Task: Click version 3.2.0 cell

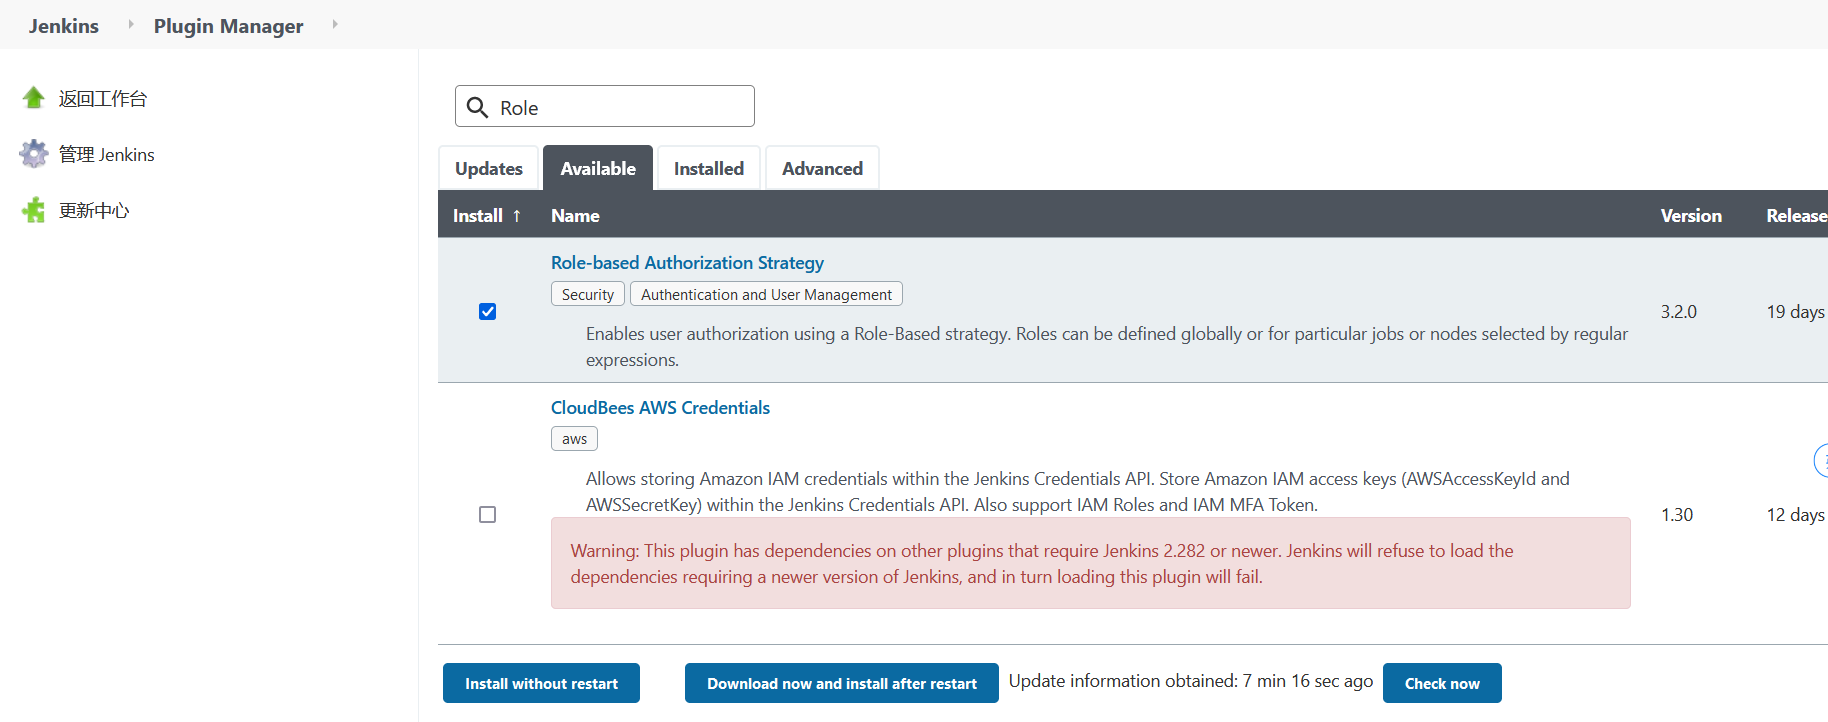Action: pos(1679,312)
